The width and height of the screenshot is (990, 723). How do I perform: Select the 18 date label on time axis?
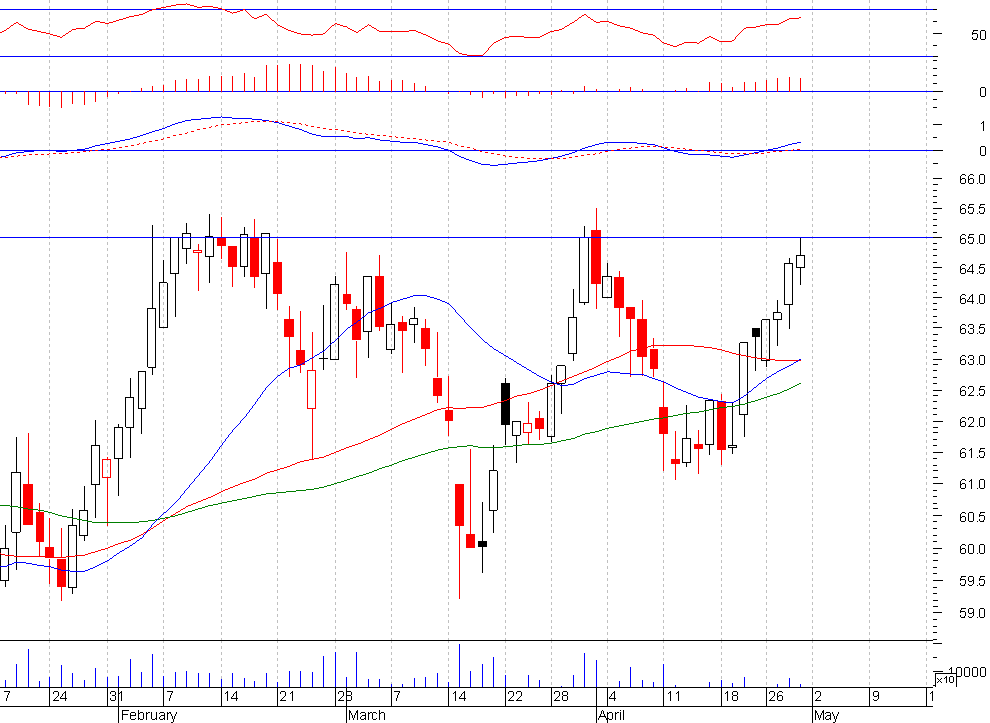tap(731, 696)
